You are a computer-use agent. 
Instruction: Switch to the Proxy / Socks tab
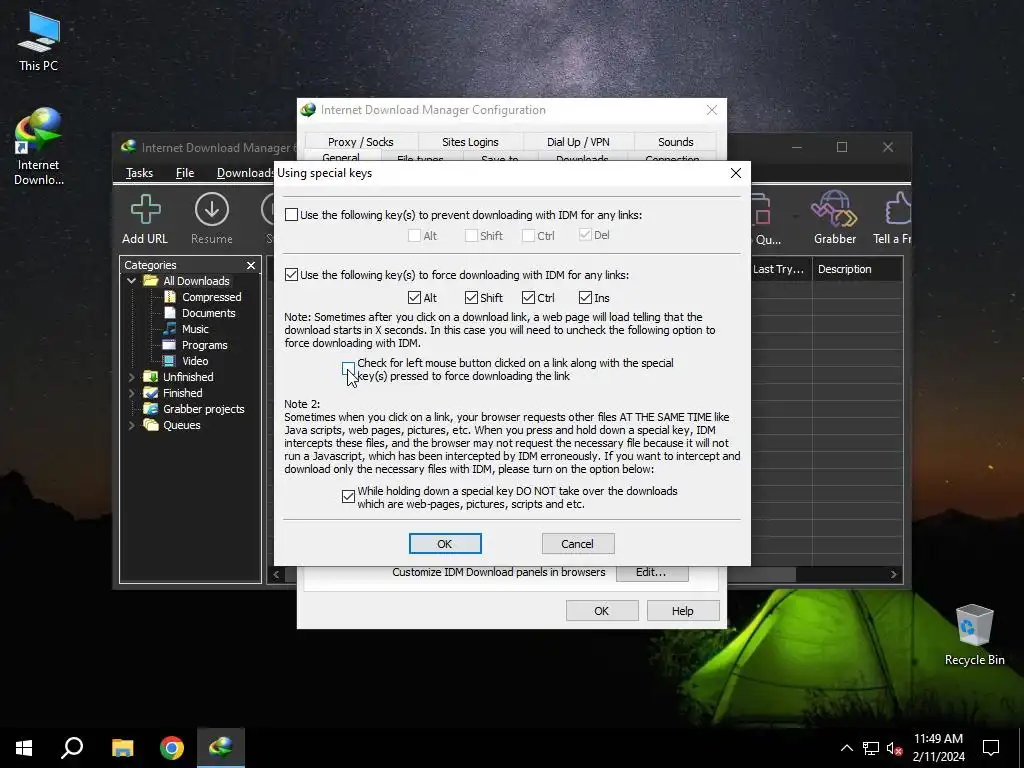coord(360,142)
